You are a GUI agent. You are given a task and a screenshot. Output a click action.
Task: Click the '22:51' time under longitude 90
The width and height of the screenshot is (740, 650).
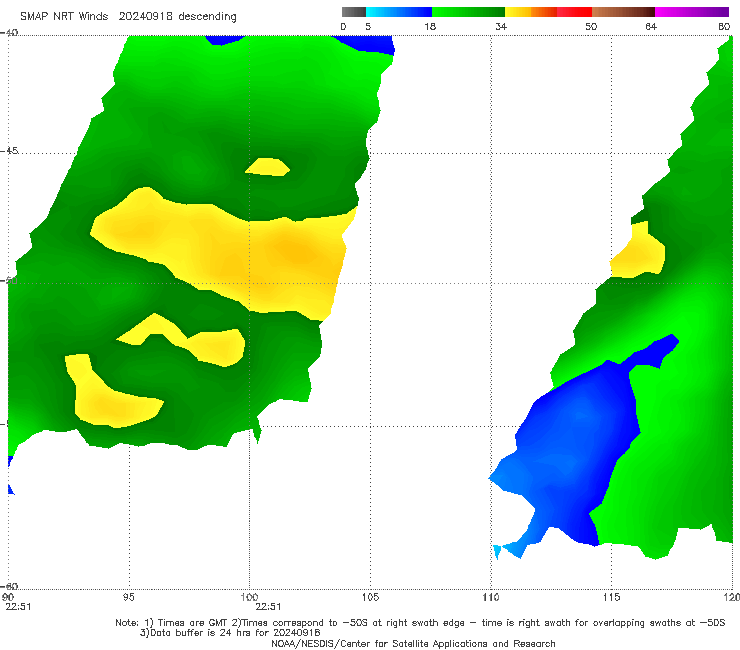18,607
